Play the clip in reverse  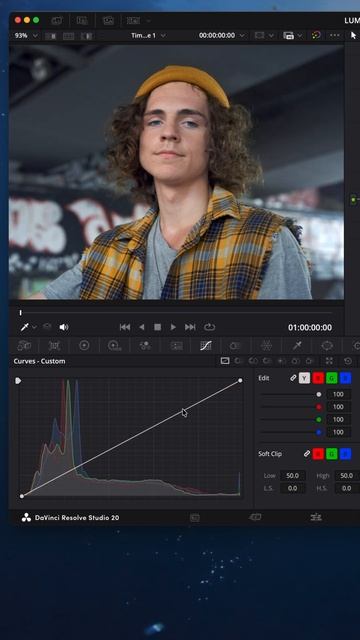142,327
